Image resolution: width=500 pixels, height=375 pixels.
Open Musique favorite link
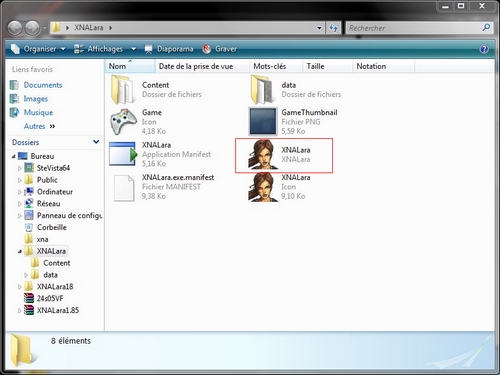tap(38, 113)
